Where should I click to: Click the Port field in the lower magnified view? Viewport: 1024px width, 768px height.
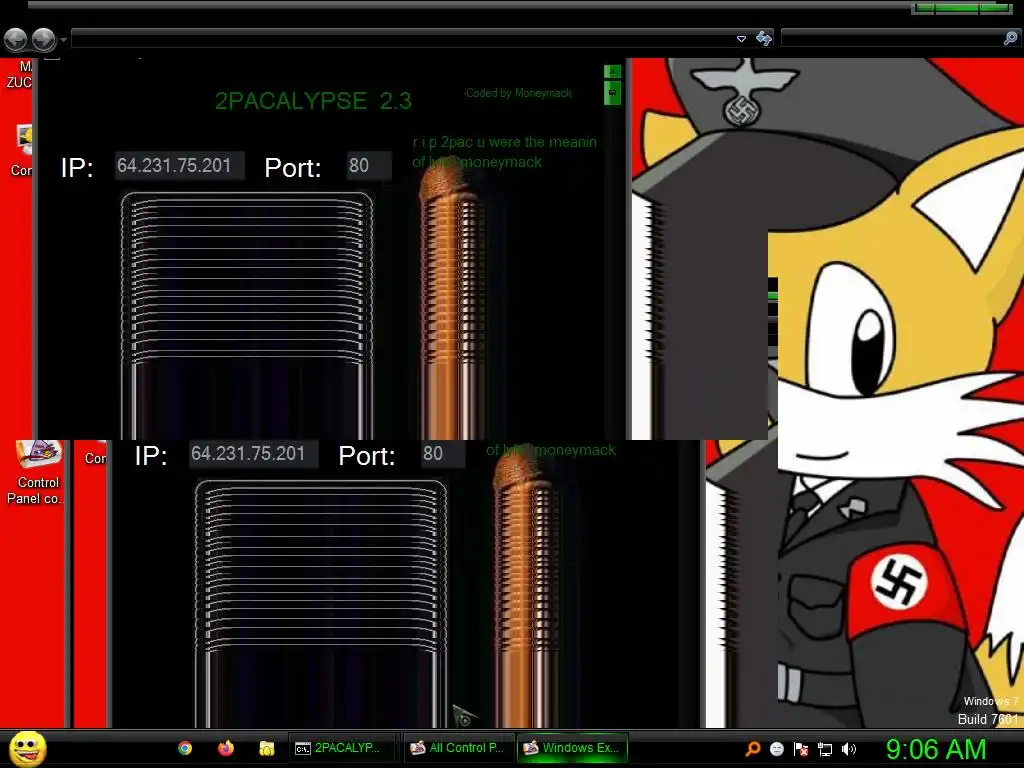point(443,454)
